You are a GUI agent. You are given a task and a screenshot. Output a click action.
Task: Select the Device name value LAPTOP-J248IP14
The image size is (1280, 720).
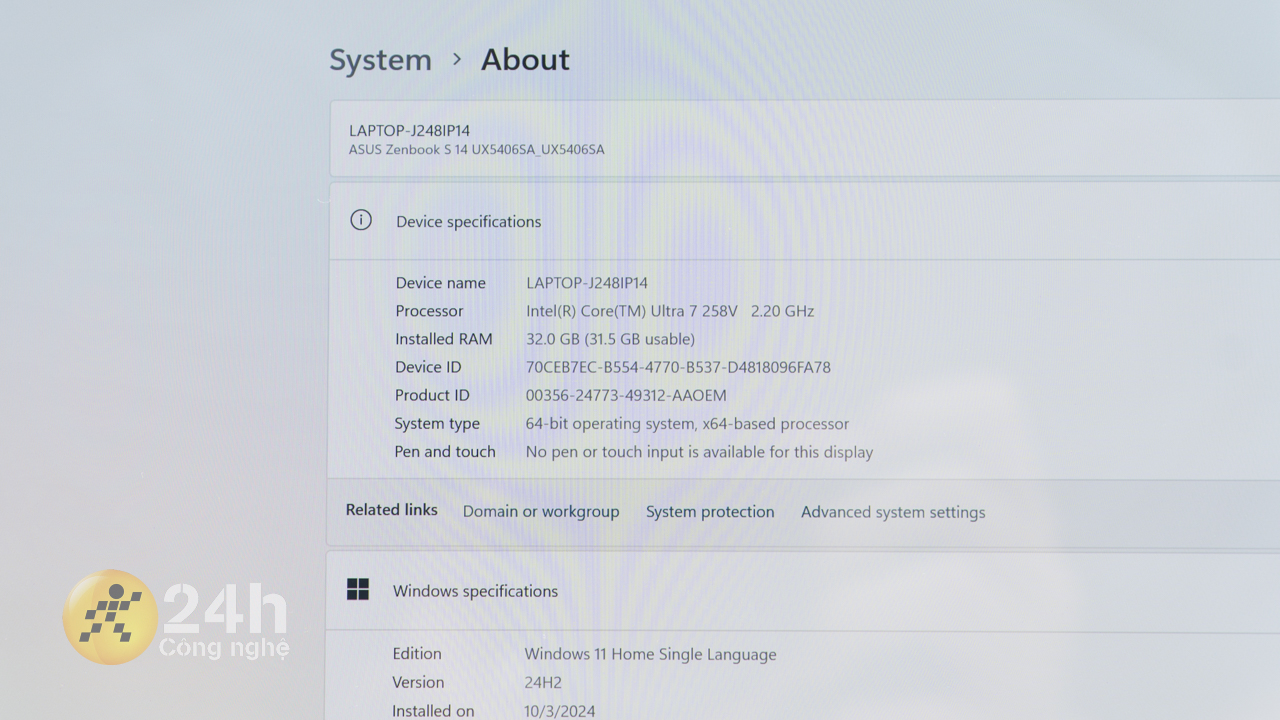tap(587, 283)
